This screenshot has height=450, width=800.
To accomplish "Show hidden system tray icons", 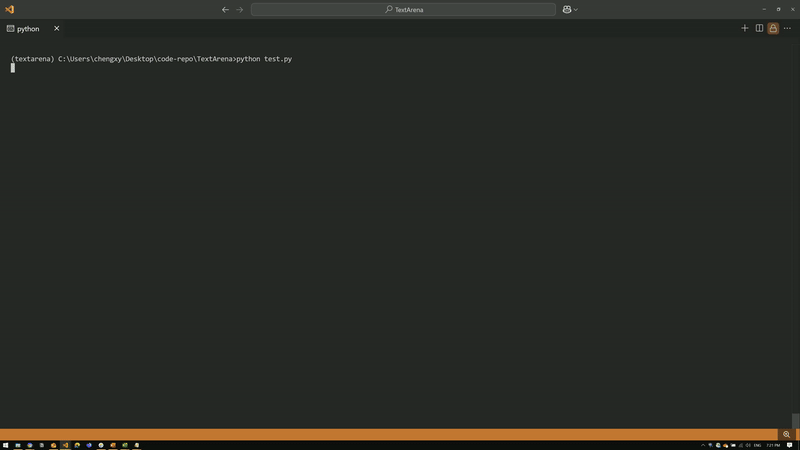I will click(703, 445).
